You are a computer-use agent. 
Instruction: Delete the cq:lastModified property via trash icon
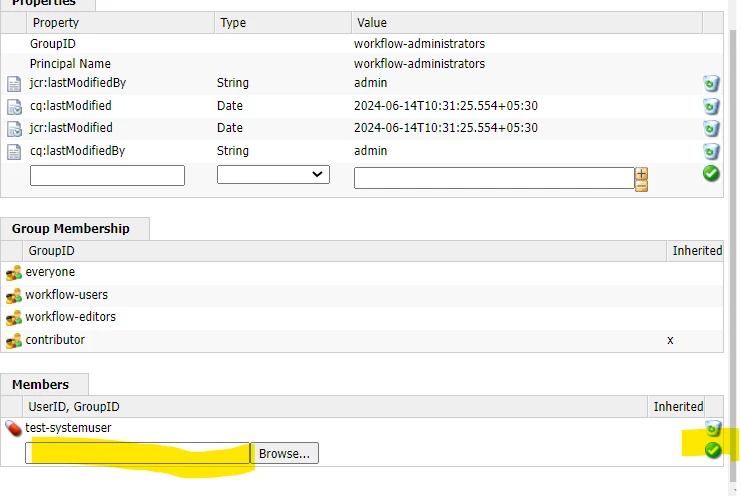coord(711,106)
